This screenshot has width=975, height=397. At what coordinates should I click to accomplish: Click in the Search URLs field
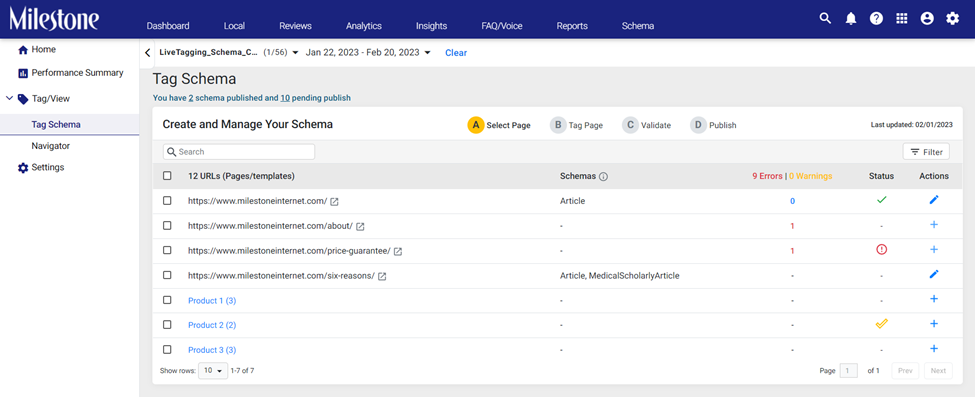pyautogui.click(x=239, y=152)
